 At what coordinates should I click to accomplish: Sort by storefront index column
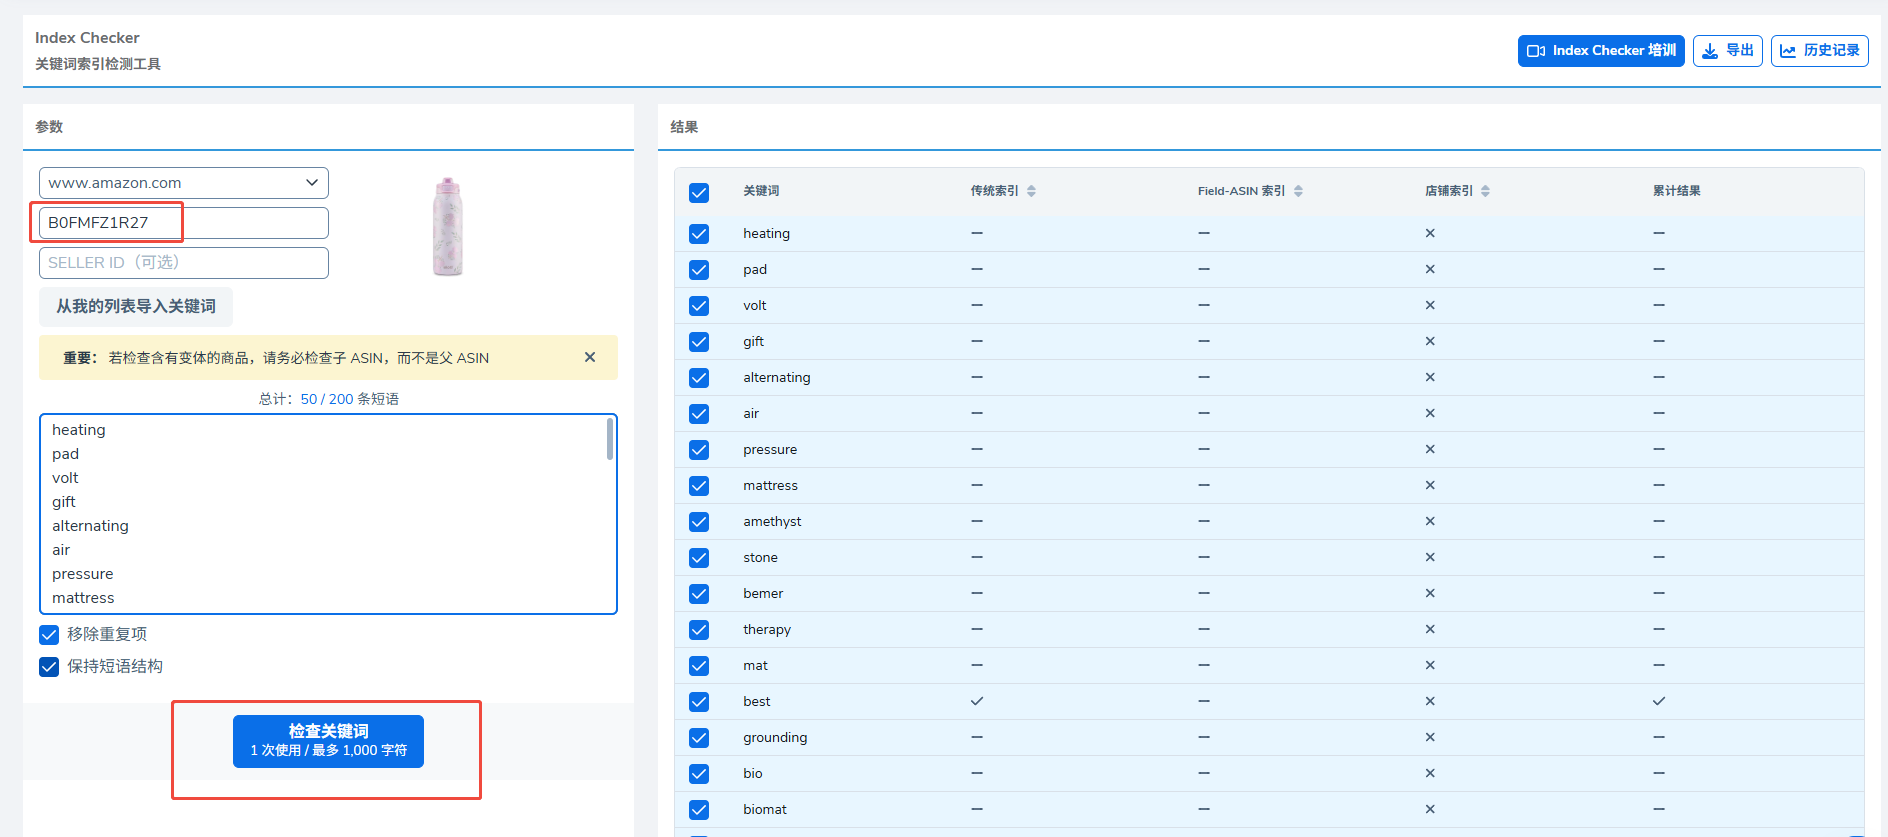point(1485,191)
